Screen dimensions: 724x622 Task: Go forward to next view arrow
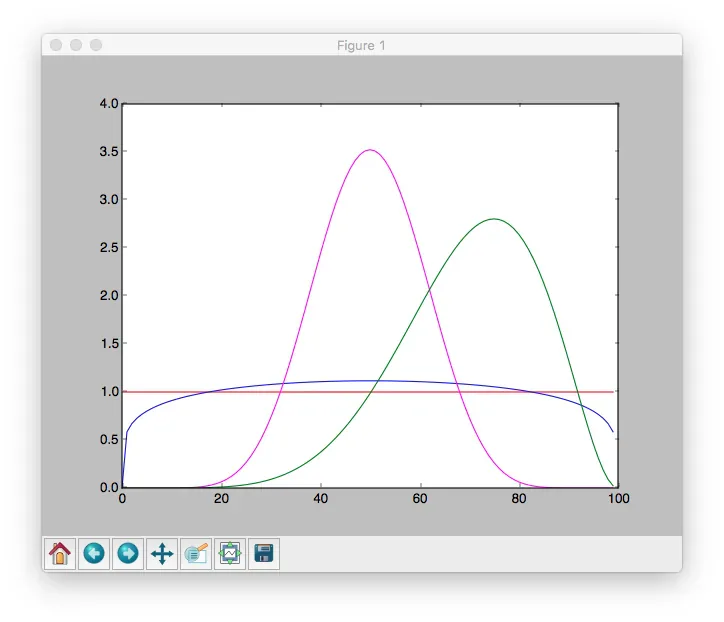(x=128, y=553)
